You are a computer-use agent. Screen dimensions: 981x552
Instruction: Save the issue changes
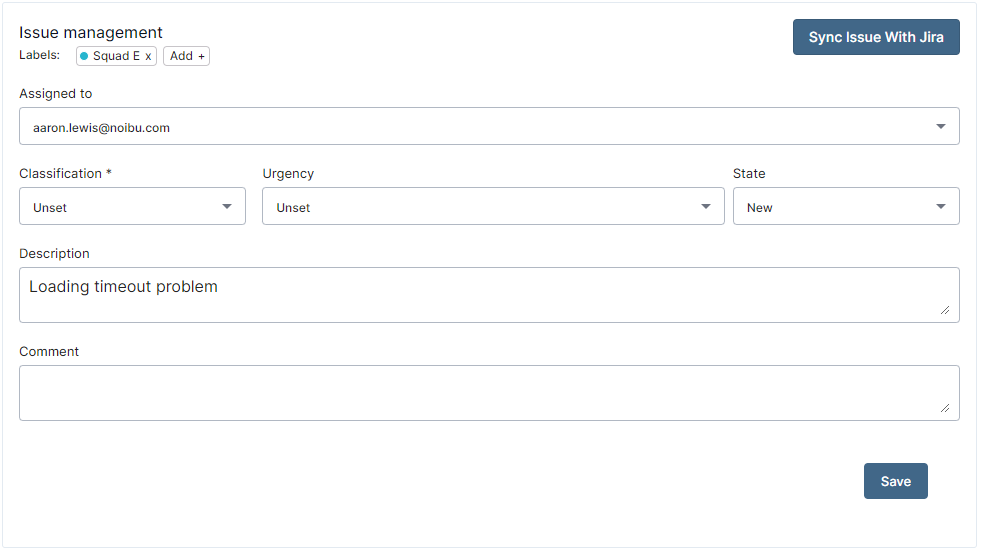[895, 481]
